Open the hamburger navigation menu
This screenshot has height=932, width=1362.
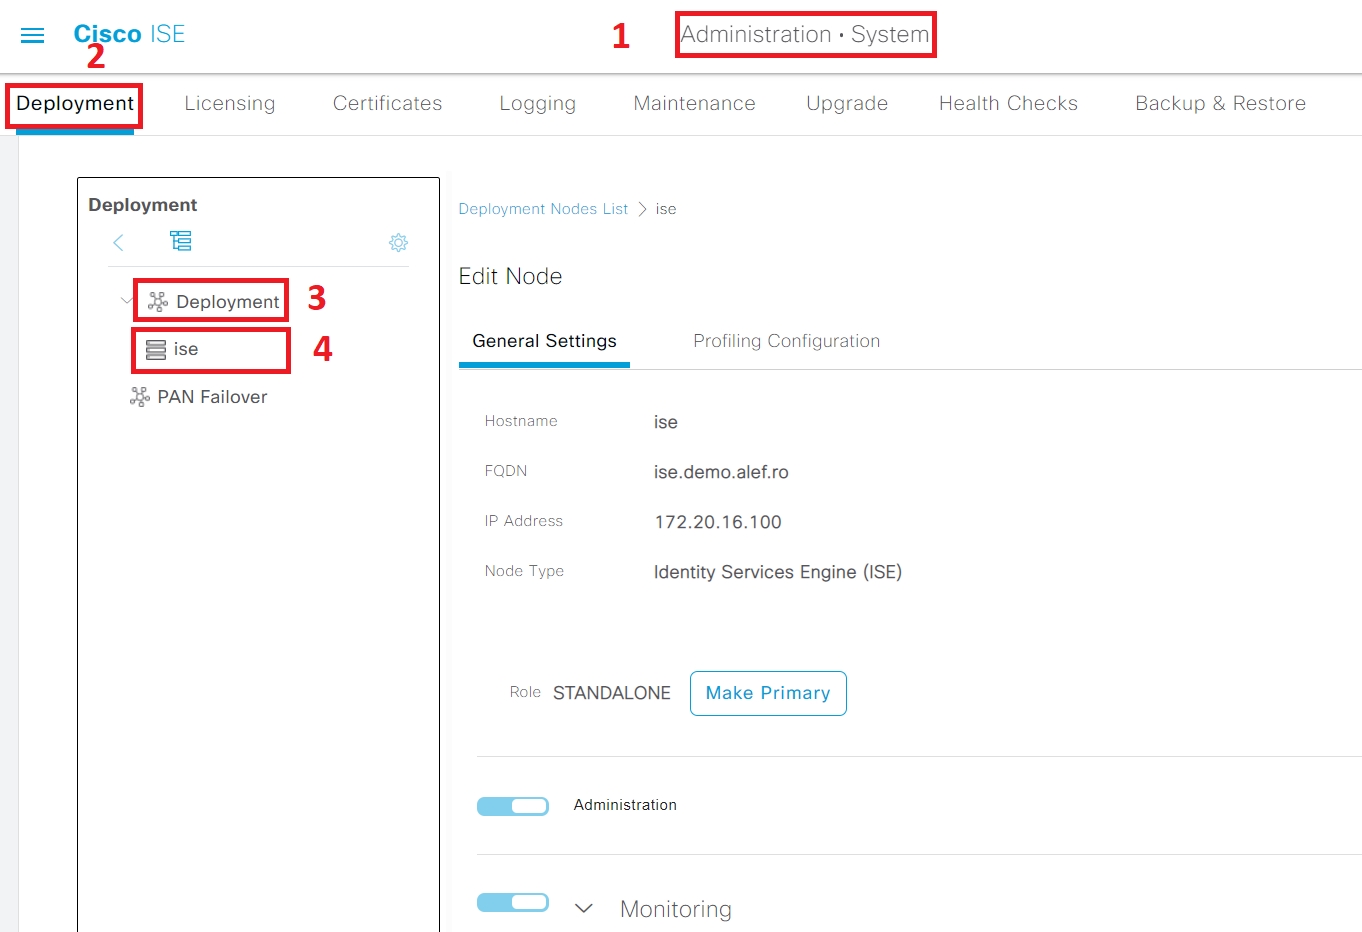[33, 36]
